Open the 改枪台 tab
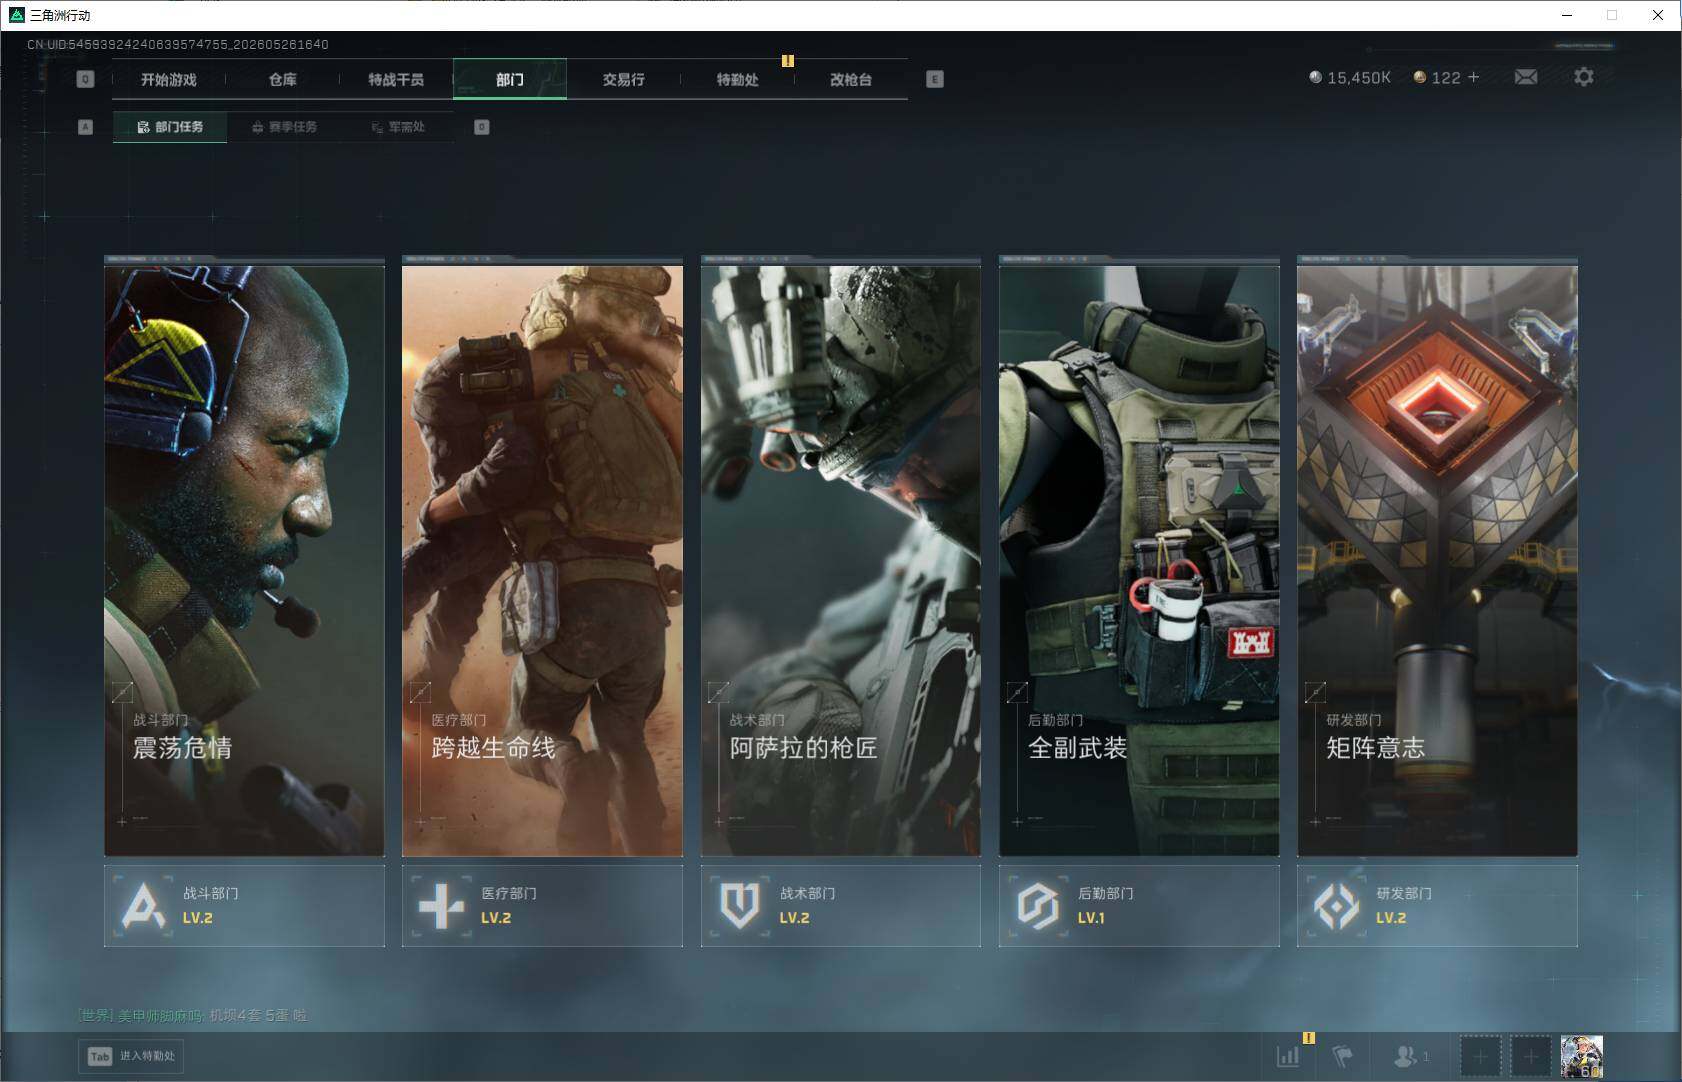This screenshot has height=1082, width=1682. point(851,79)
